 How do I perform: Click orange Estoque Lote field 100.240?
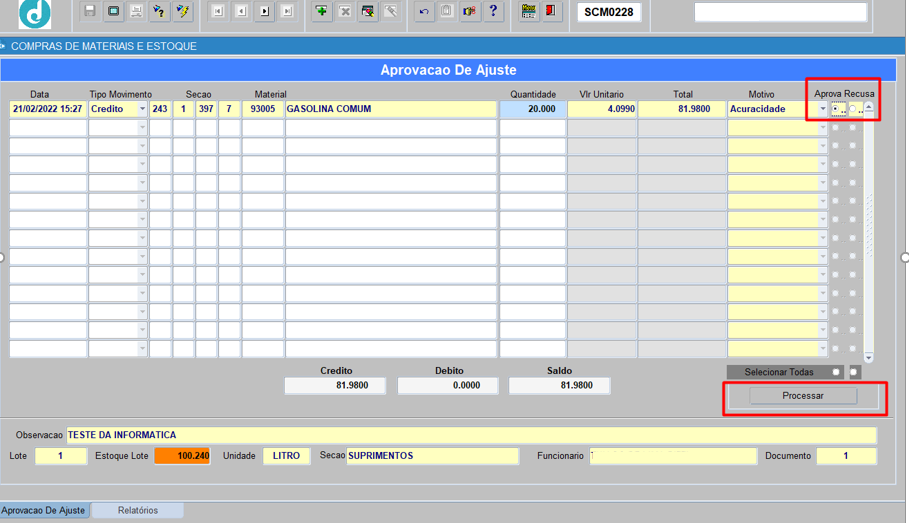(182, 456)
